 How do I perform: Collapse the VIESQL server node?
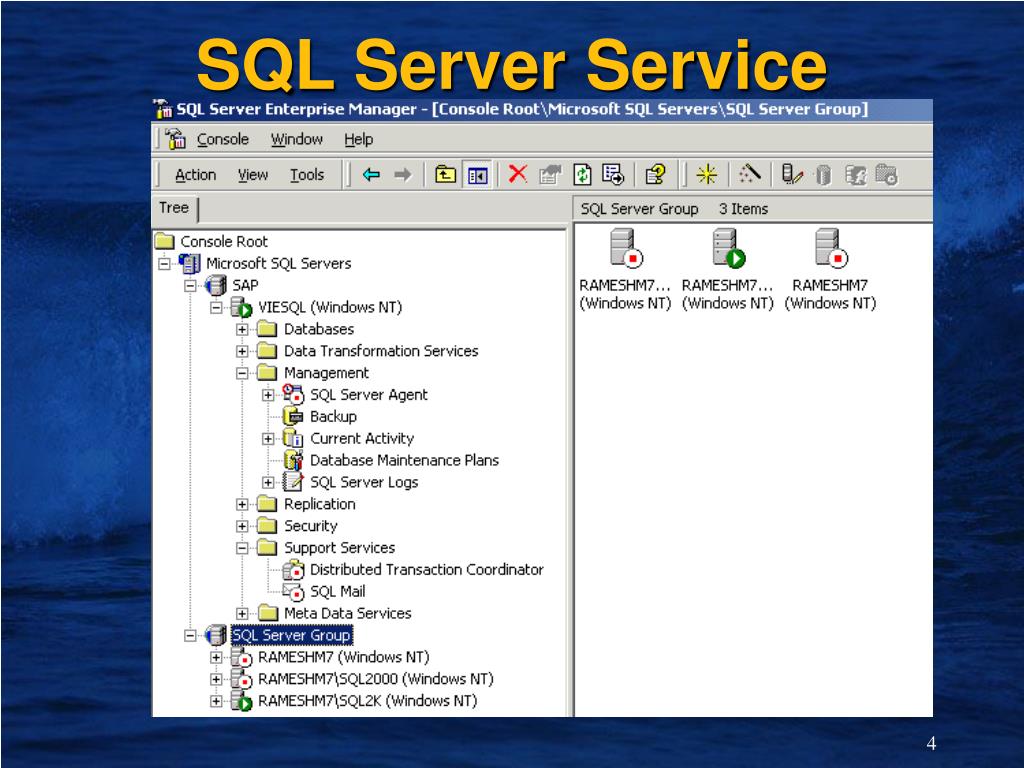tap(216, 308)
